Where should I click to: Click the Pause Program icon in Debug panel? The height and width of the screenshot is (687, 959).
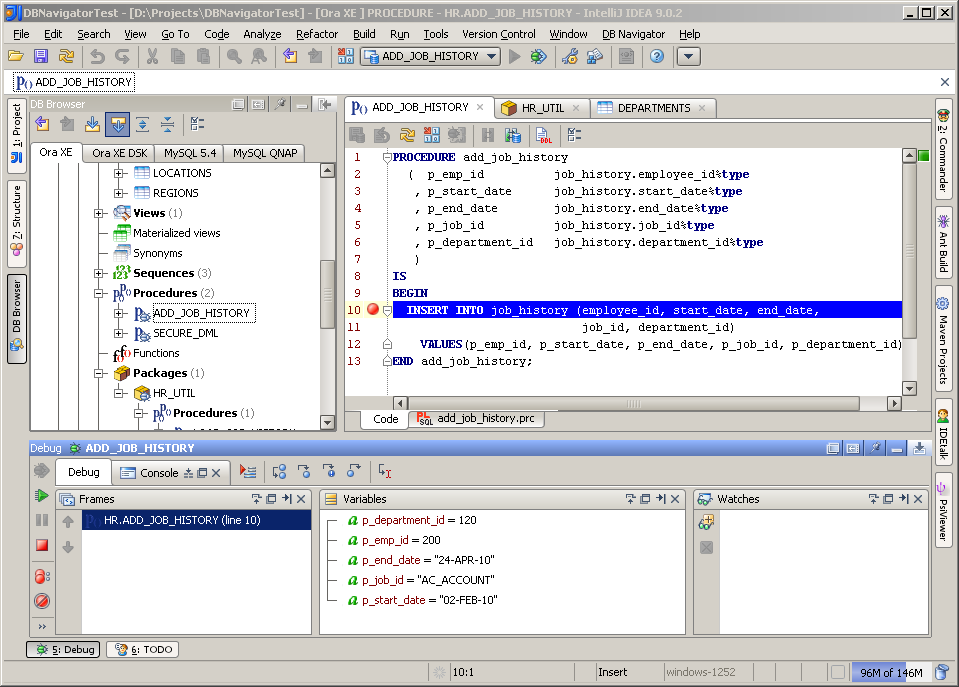[42, 520]
